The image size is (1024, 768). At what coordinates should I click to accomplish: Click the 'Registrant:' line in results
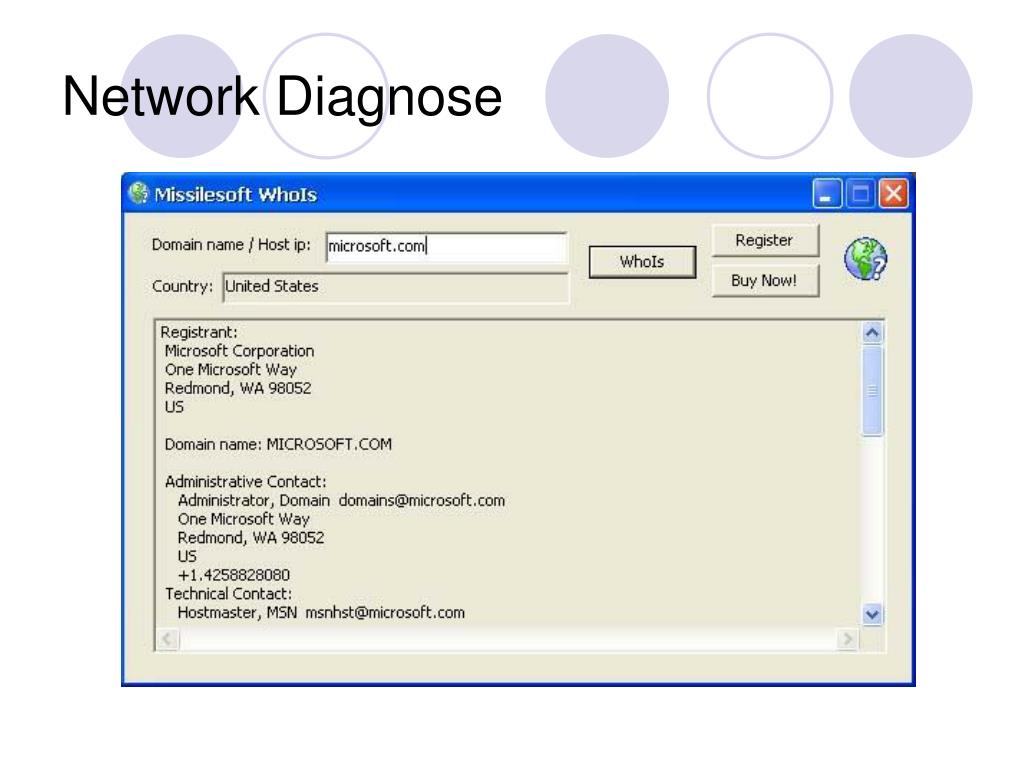click(199, 332)
